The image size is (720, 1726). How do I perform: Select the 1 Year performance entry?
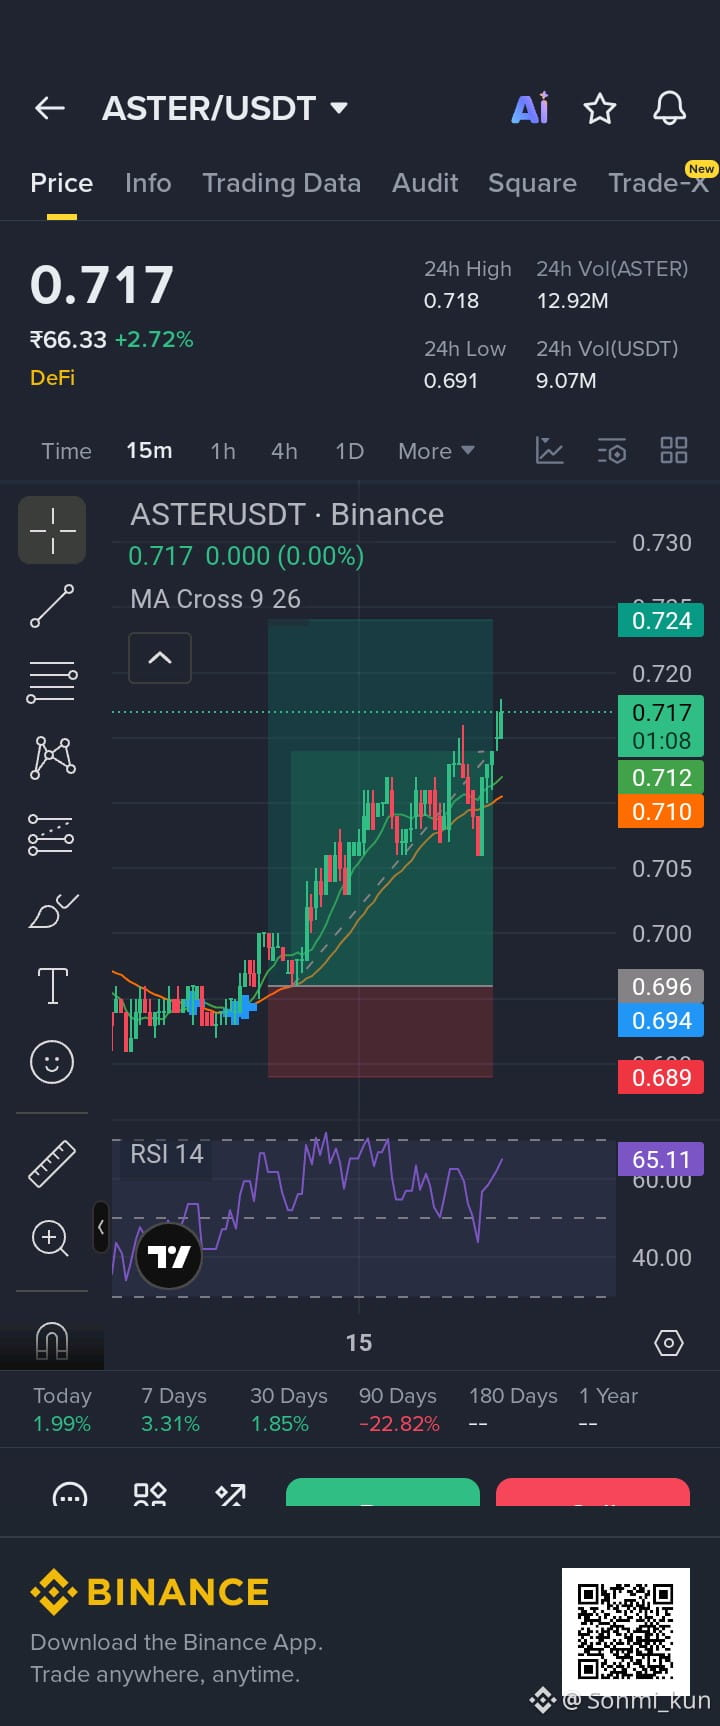pyautogui.click(x=608, y=1409)
